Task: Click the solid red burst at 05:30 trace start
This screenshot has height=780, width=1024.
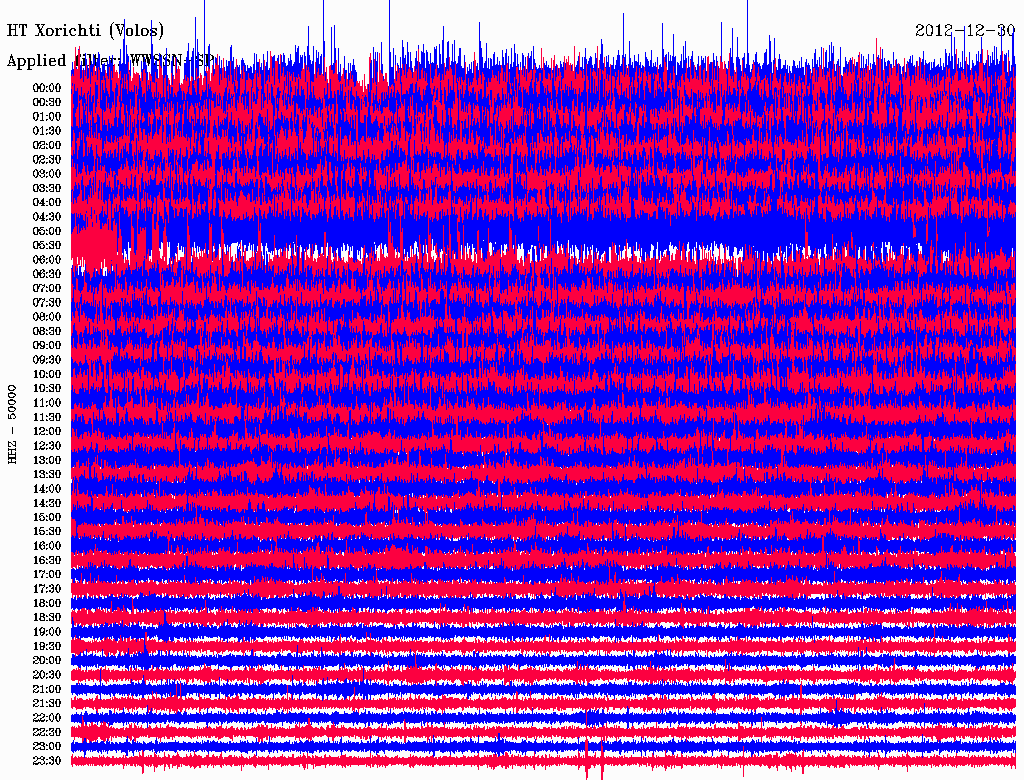Action: [95, 246]
